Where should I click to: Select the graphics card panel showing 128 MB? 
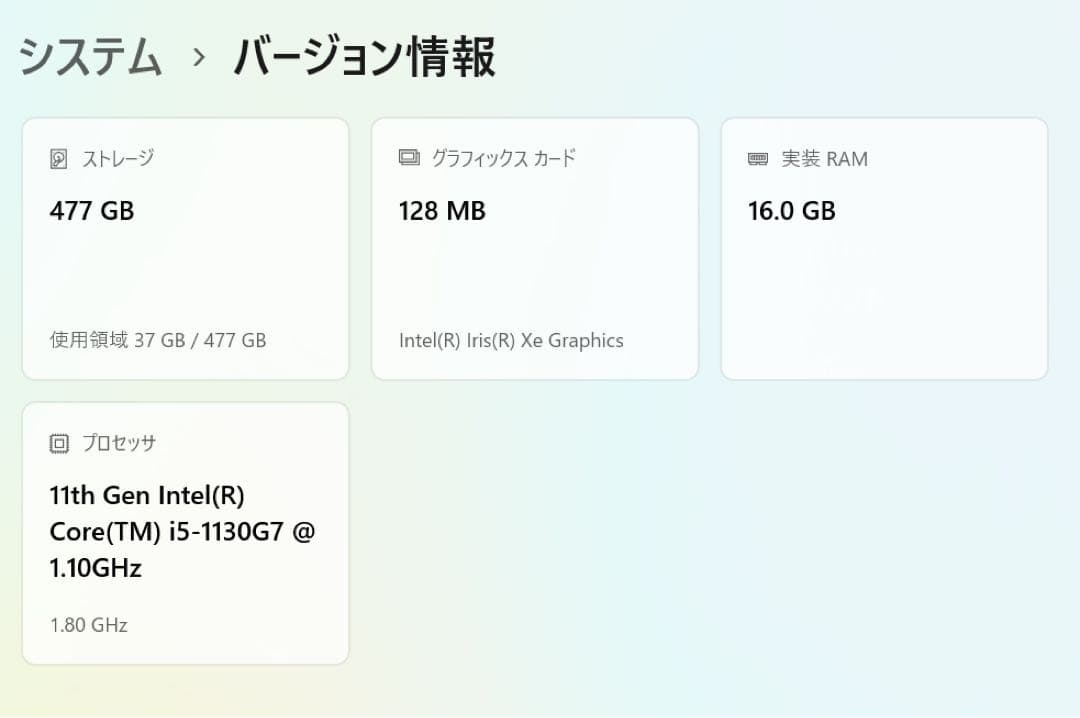(x=535, y=248)
